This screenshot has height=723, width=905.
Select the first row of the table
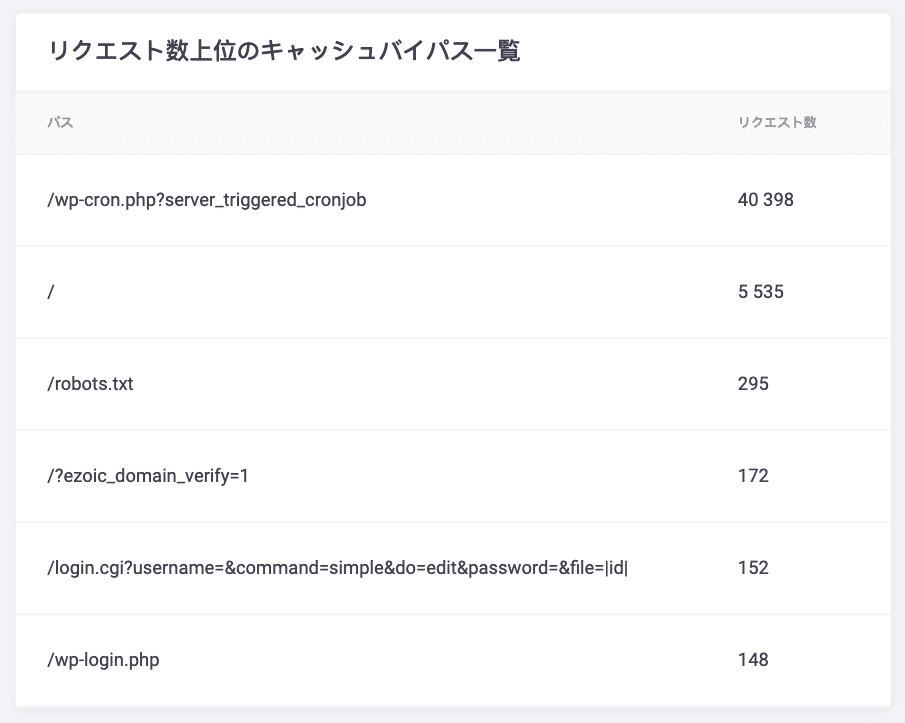point(452,200)
